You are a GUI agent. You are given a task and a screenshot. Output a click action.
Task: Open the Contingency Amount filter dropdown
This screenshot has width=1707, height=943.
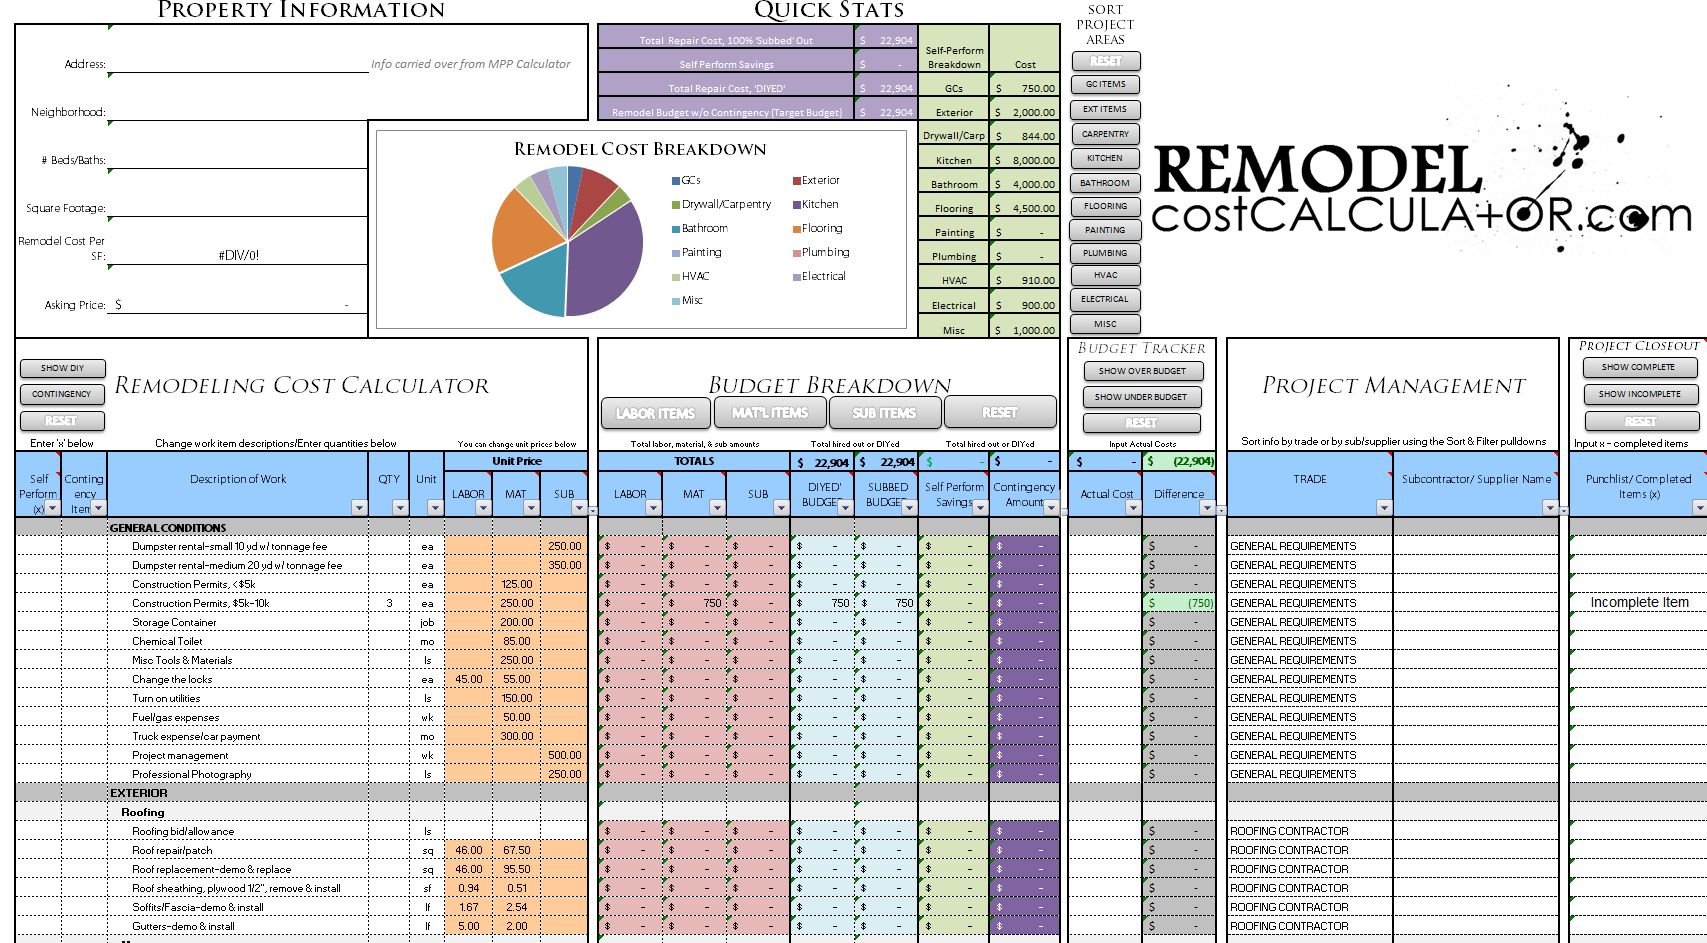click(x=1051, y=508)
